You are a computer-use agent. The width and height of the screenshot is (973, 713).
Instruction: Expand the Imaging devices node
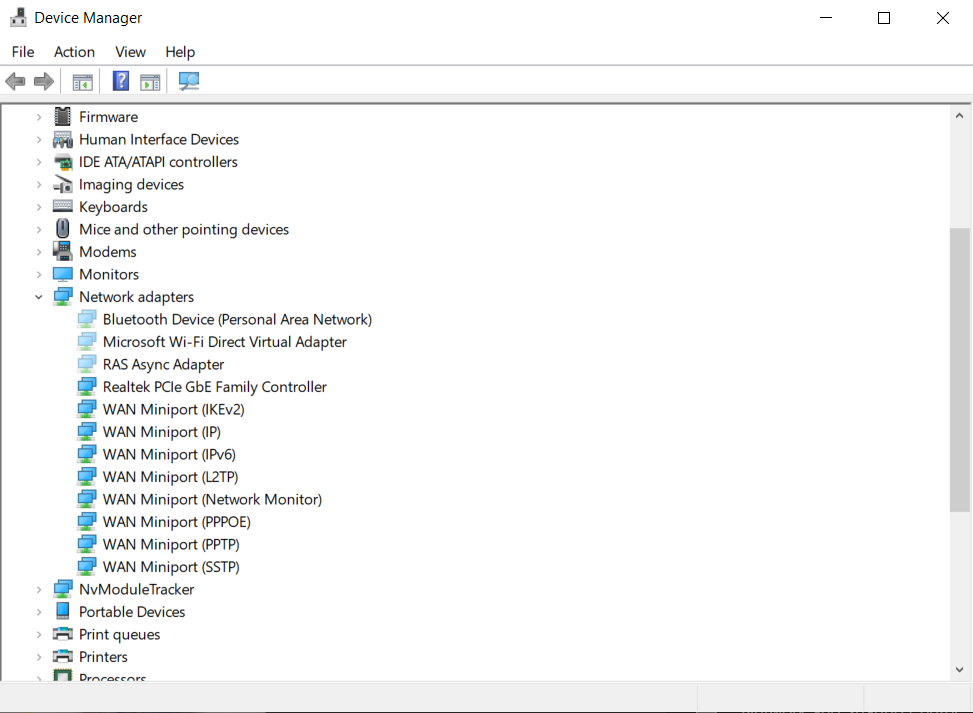pos(39,184)
